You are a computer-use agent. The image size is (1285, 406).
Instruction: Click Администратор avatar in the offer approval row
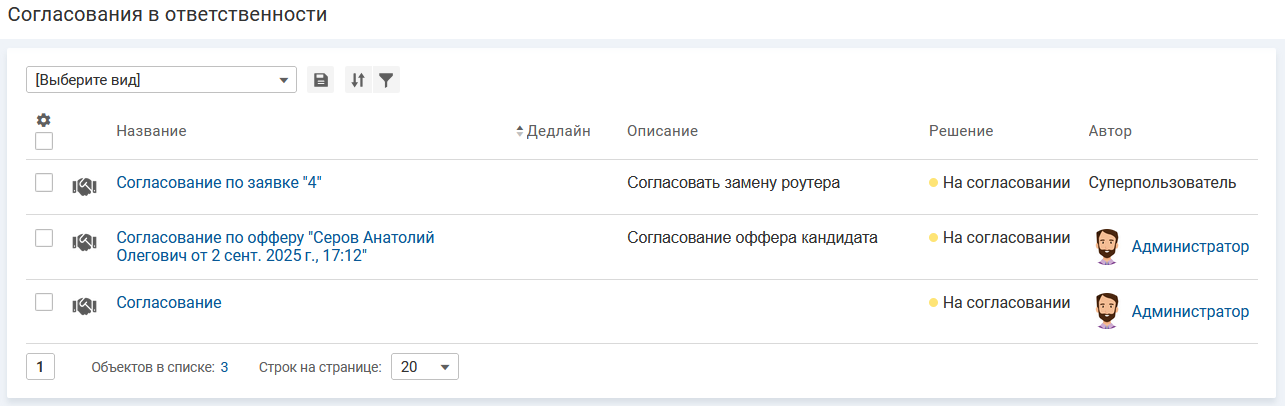click(x=1106, y=247)
